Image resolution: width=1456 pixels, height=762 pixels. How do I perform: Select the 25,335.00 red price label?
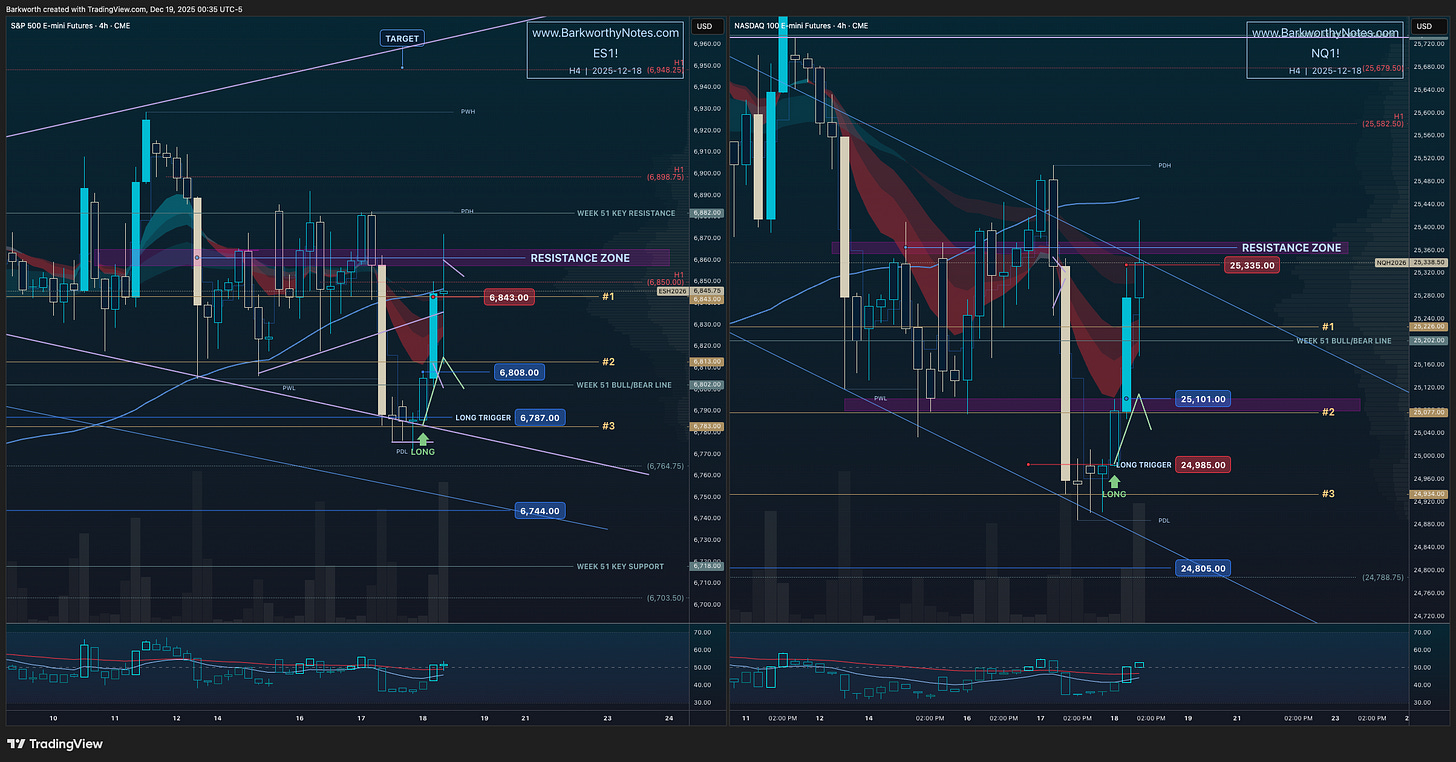1254,266
